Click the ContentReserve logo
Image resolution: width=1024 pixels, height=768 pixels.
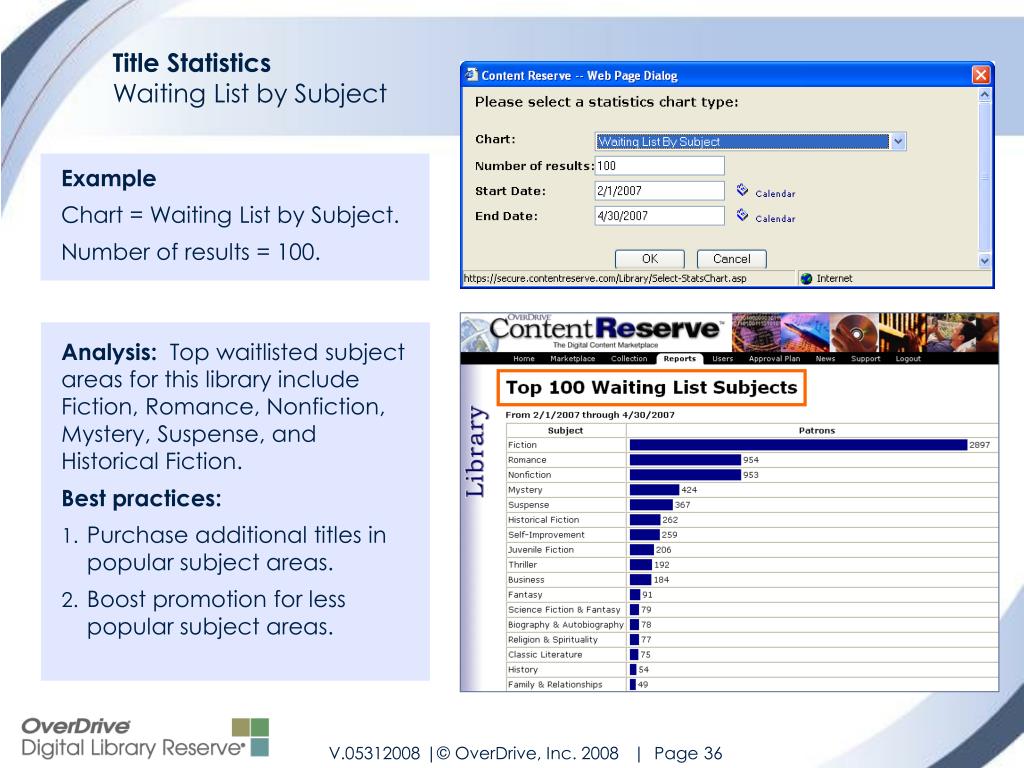pos(606,331)
